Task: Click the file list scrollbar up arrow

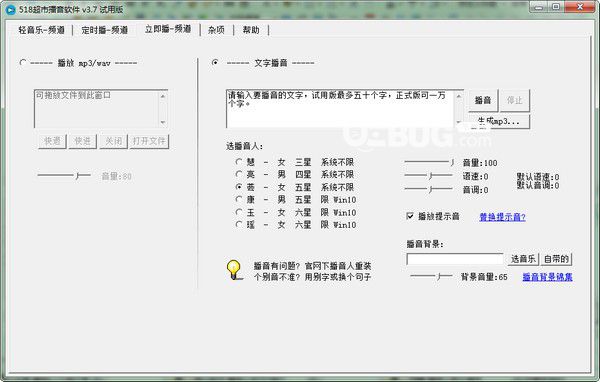Action: click(x=163, y=96)
